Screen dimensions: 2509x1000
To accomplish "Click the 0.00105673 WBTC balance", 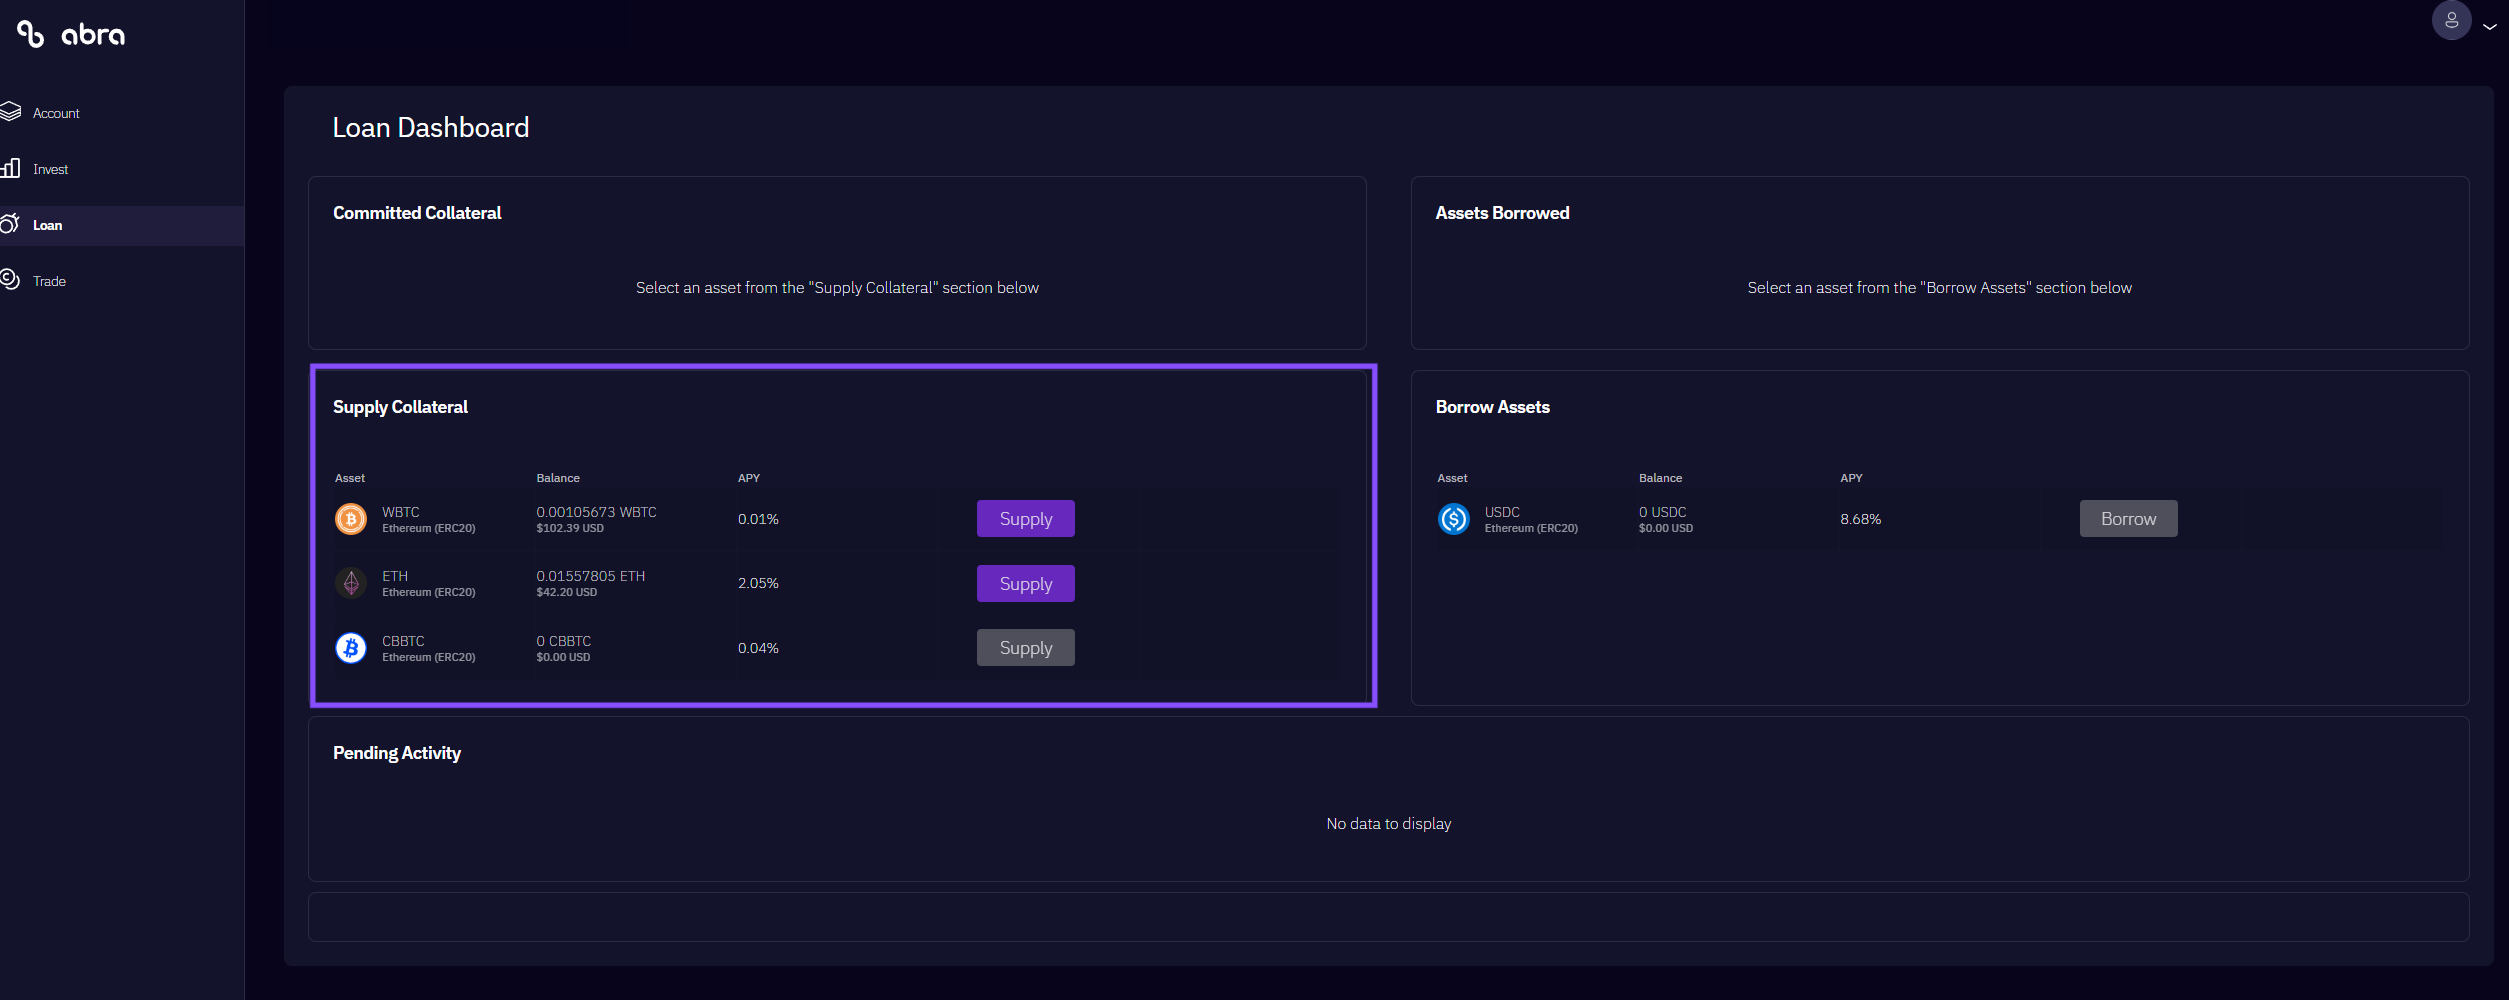I will 597,512.
